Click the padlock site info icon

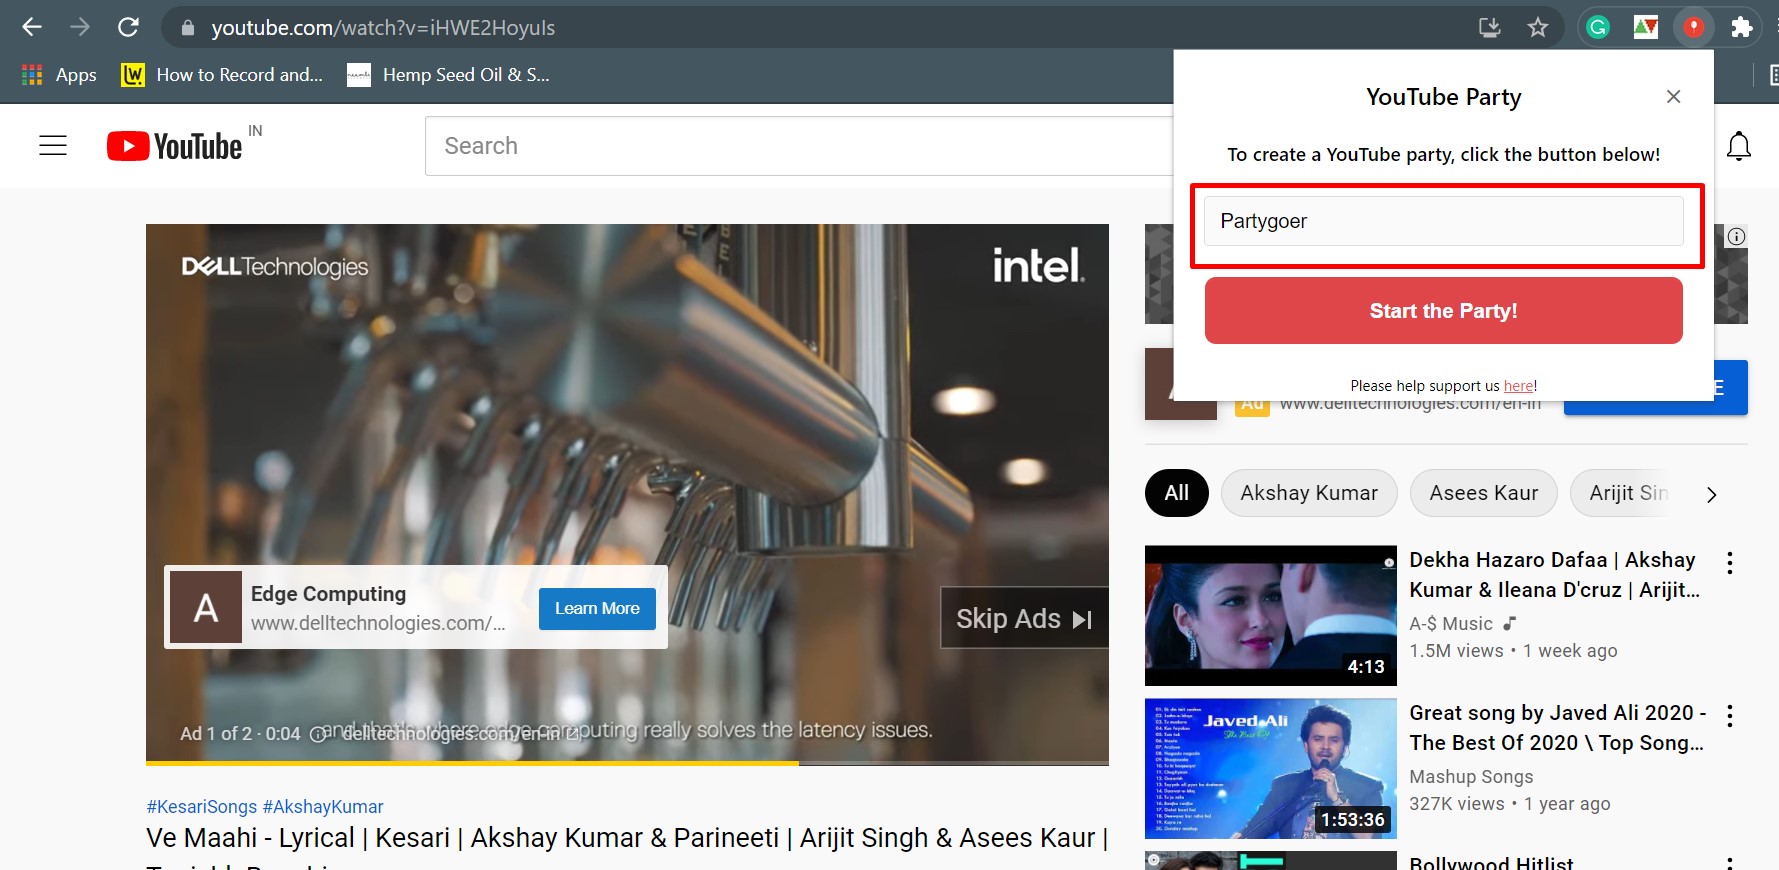(187, 28)
